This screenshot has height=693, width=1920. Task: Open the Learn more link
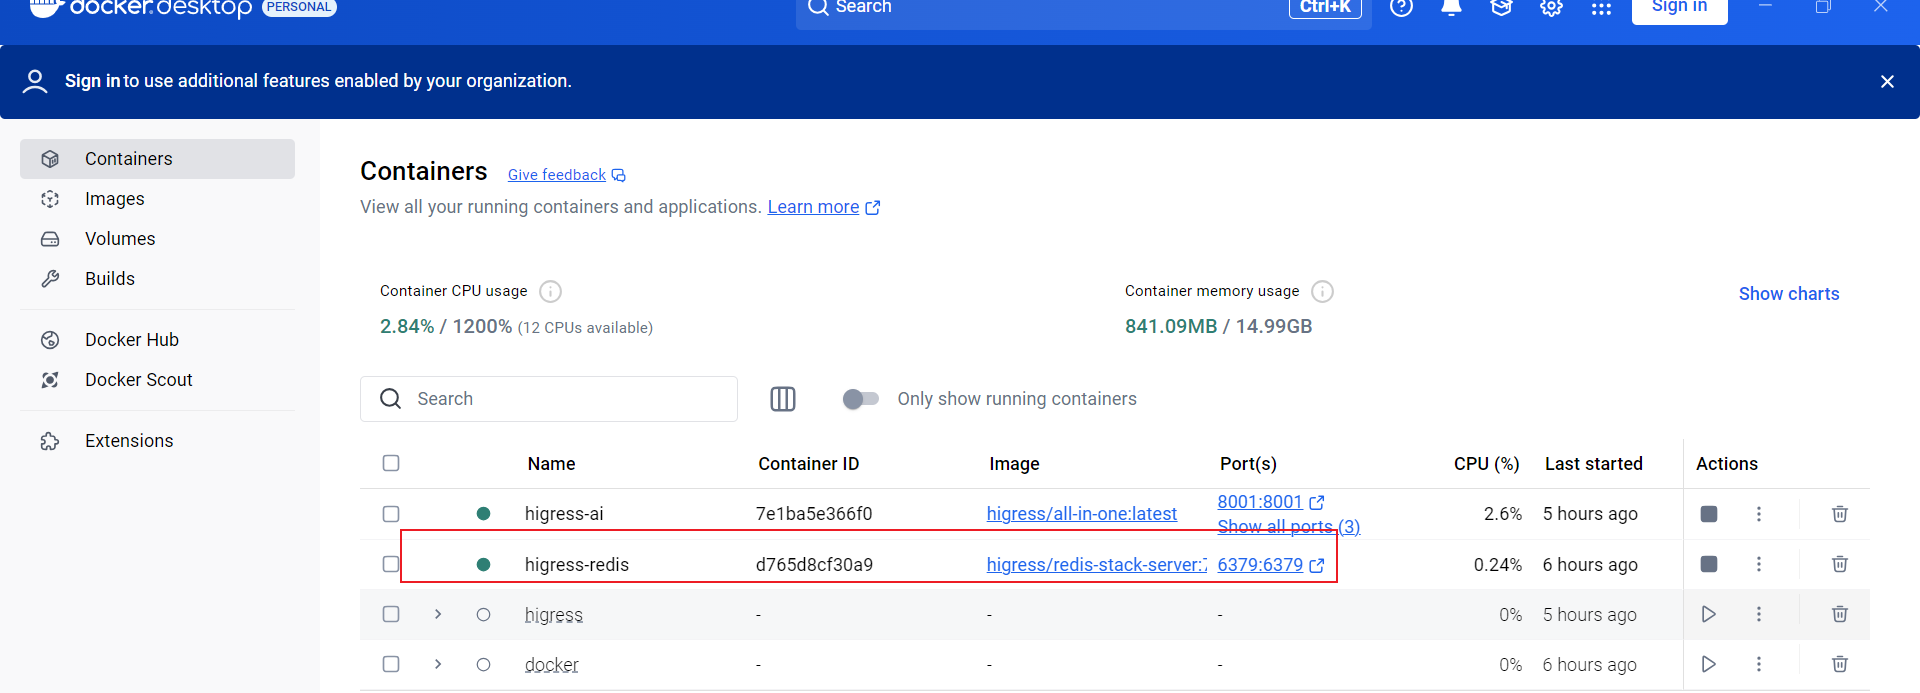tap(823, 207)
